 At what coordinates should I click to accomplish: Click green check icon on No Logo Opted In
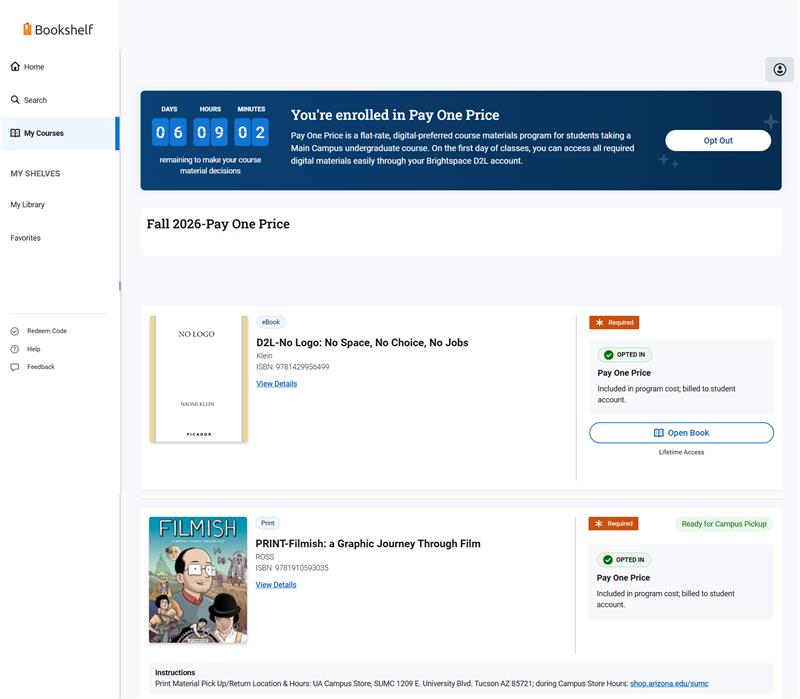(609, 355)
